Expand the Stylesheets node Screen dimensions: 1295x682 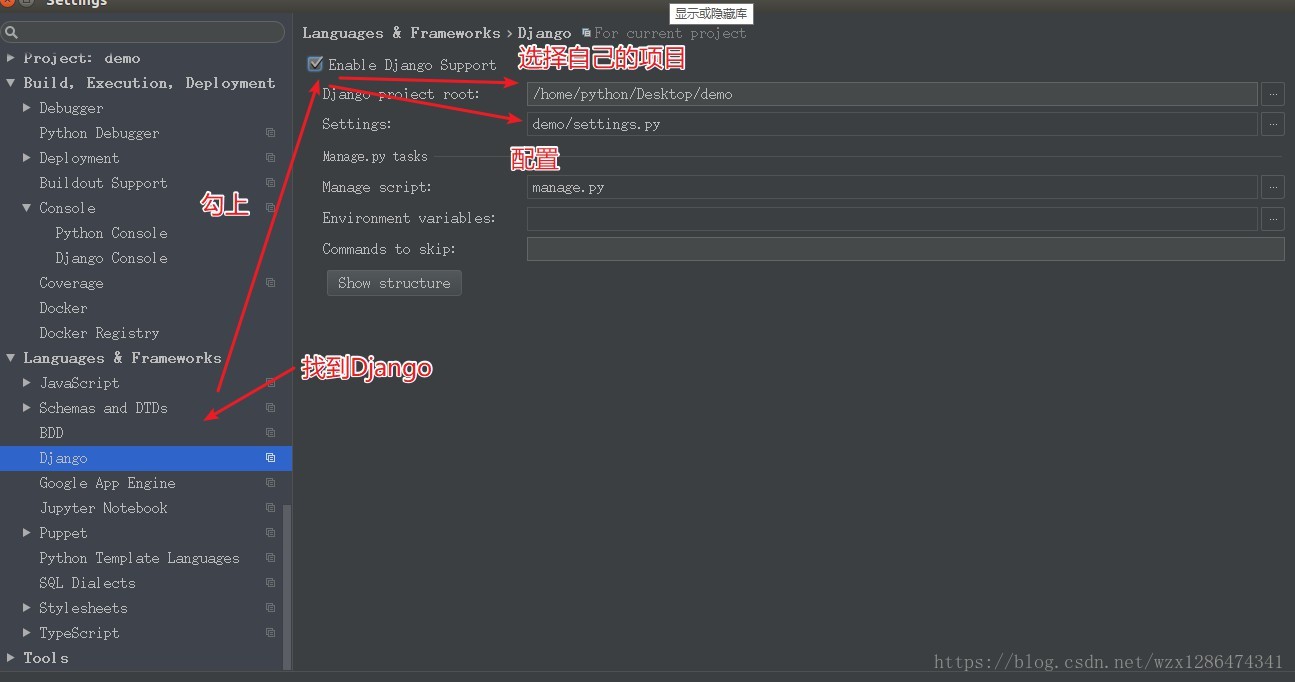[27, 608]
